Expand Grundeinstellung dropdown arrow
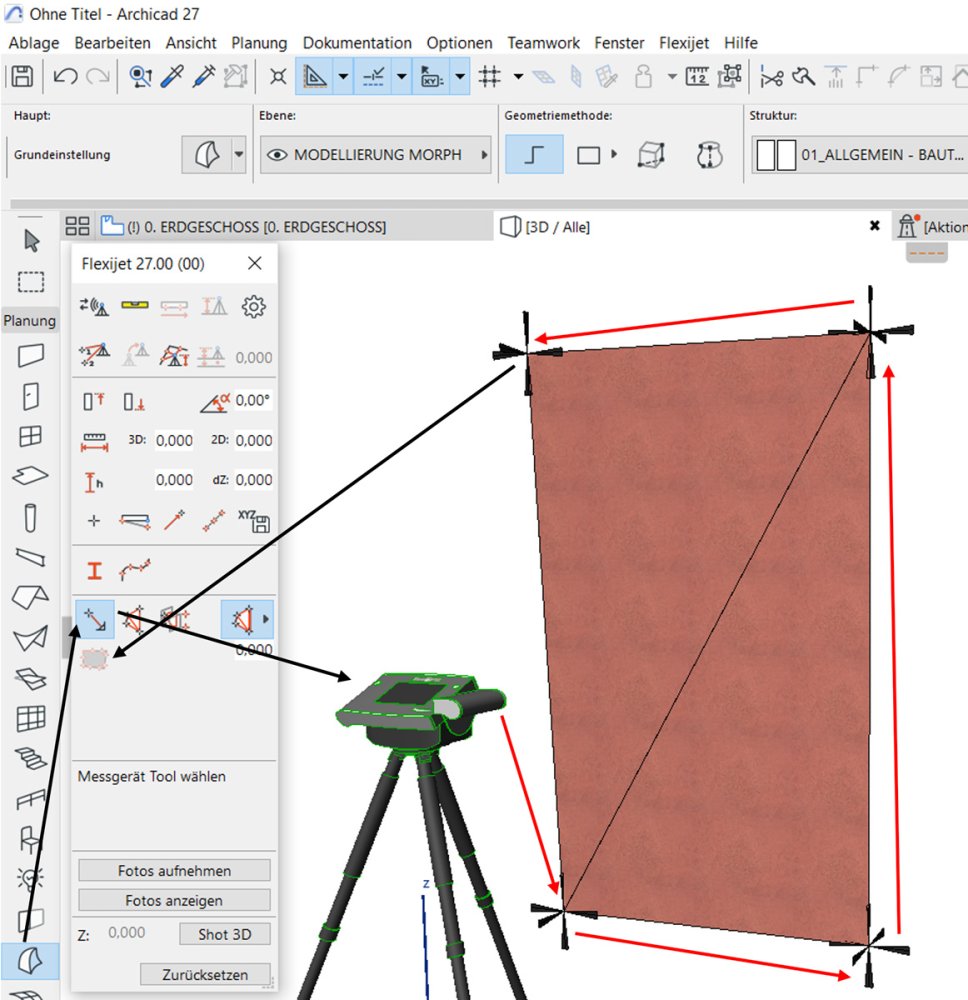968x1000 pixels. [x=238, y=154]
